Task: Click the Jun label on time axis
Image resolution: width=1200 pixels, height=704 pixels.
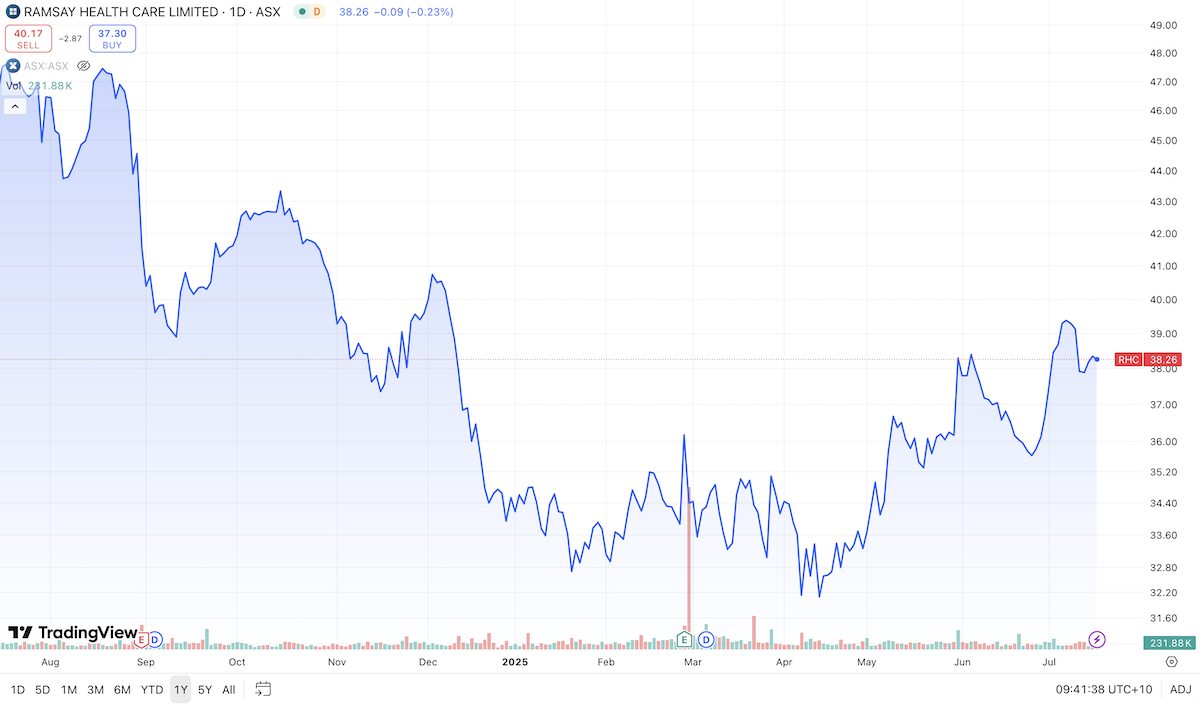Action: (x=962, y=662)
